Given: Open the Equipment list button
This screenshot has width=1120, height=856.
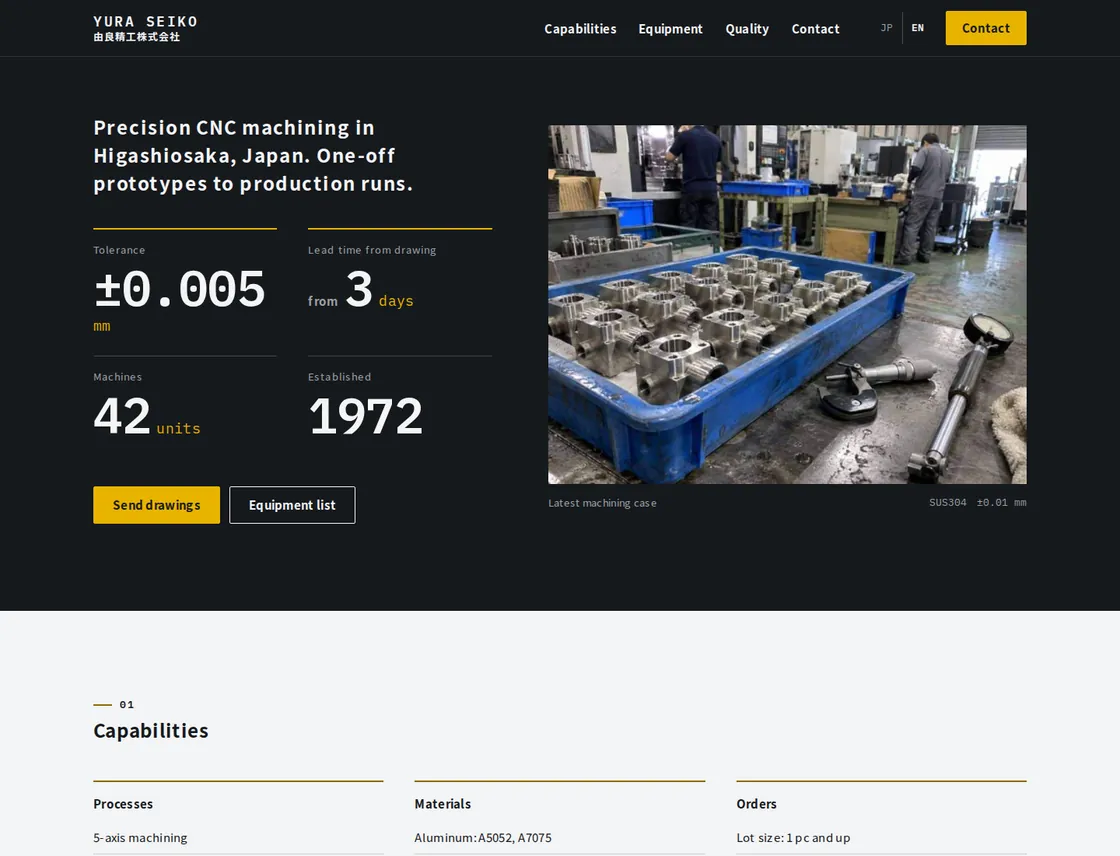Looking at the screenshot, I should 292,505.
